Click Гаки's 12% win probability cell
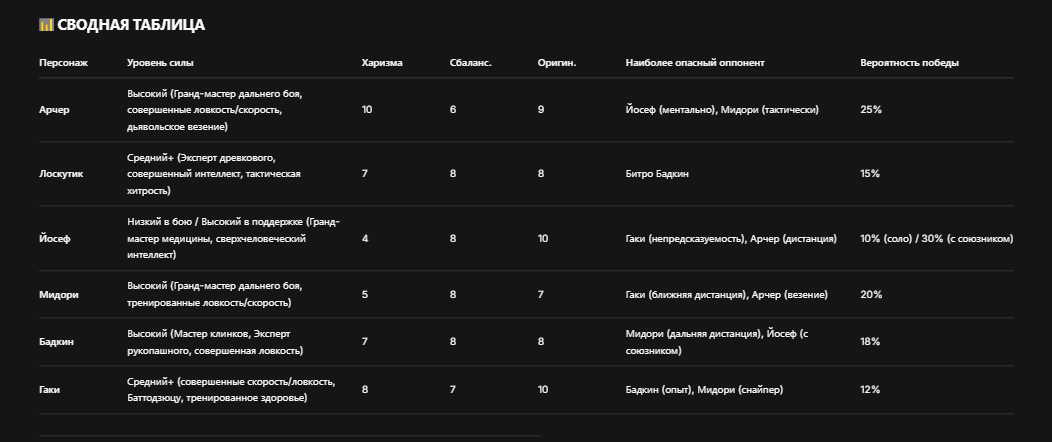Viewport: 1052px width, 442px height. tap(870, 389)
